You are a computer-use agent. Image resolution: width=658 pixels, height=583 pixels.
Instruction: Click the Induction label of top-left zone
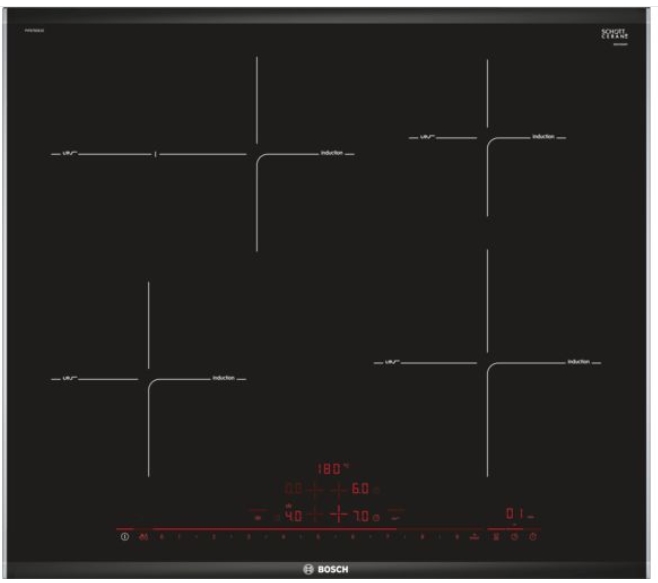pos(332,153)
